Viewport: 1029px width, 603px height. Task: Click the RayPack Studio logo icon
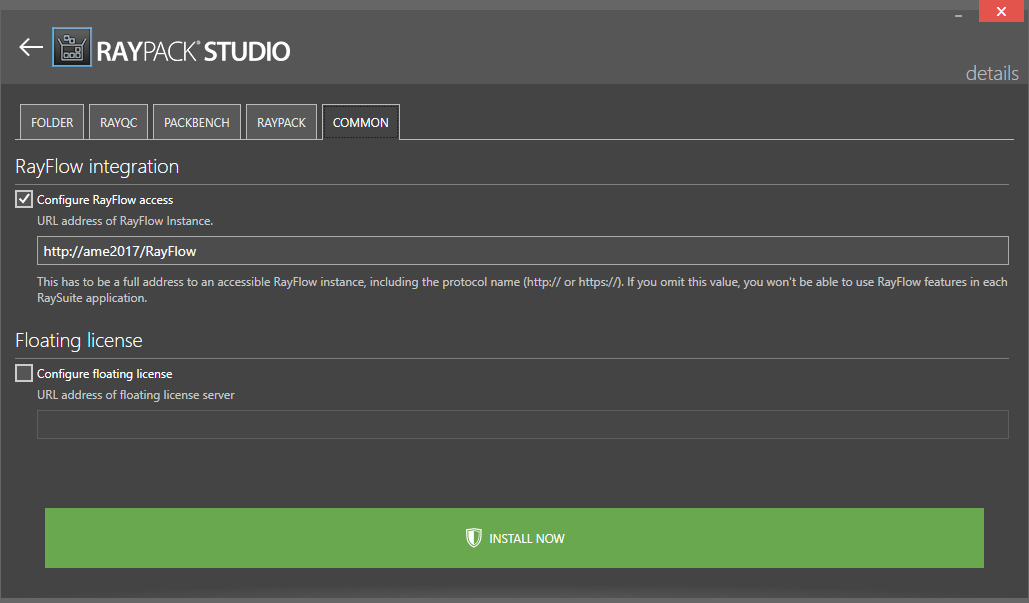70,48
